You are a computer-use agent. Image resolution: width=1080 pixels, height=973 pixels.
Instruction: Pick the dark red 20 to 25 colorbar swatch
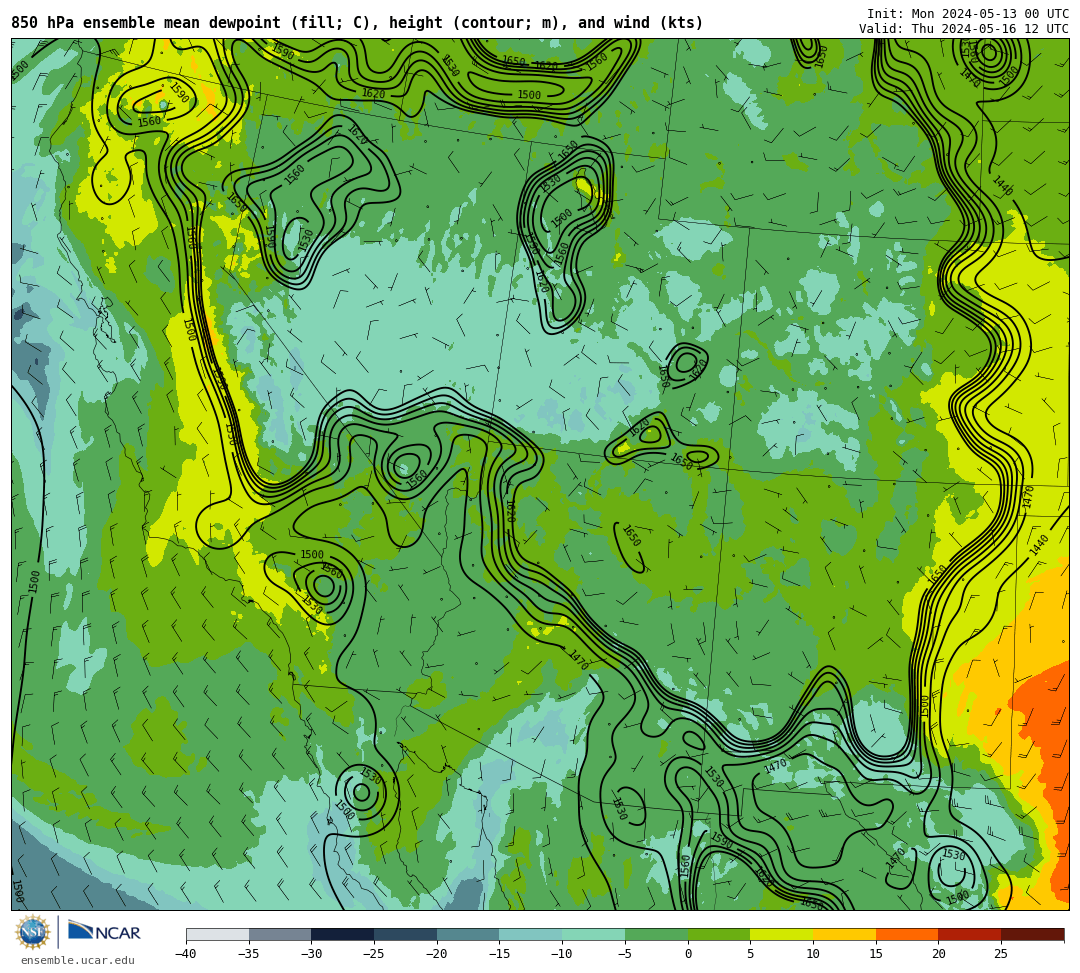pos(970,934)
